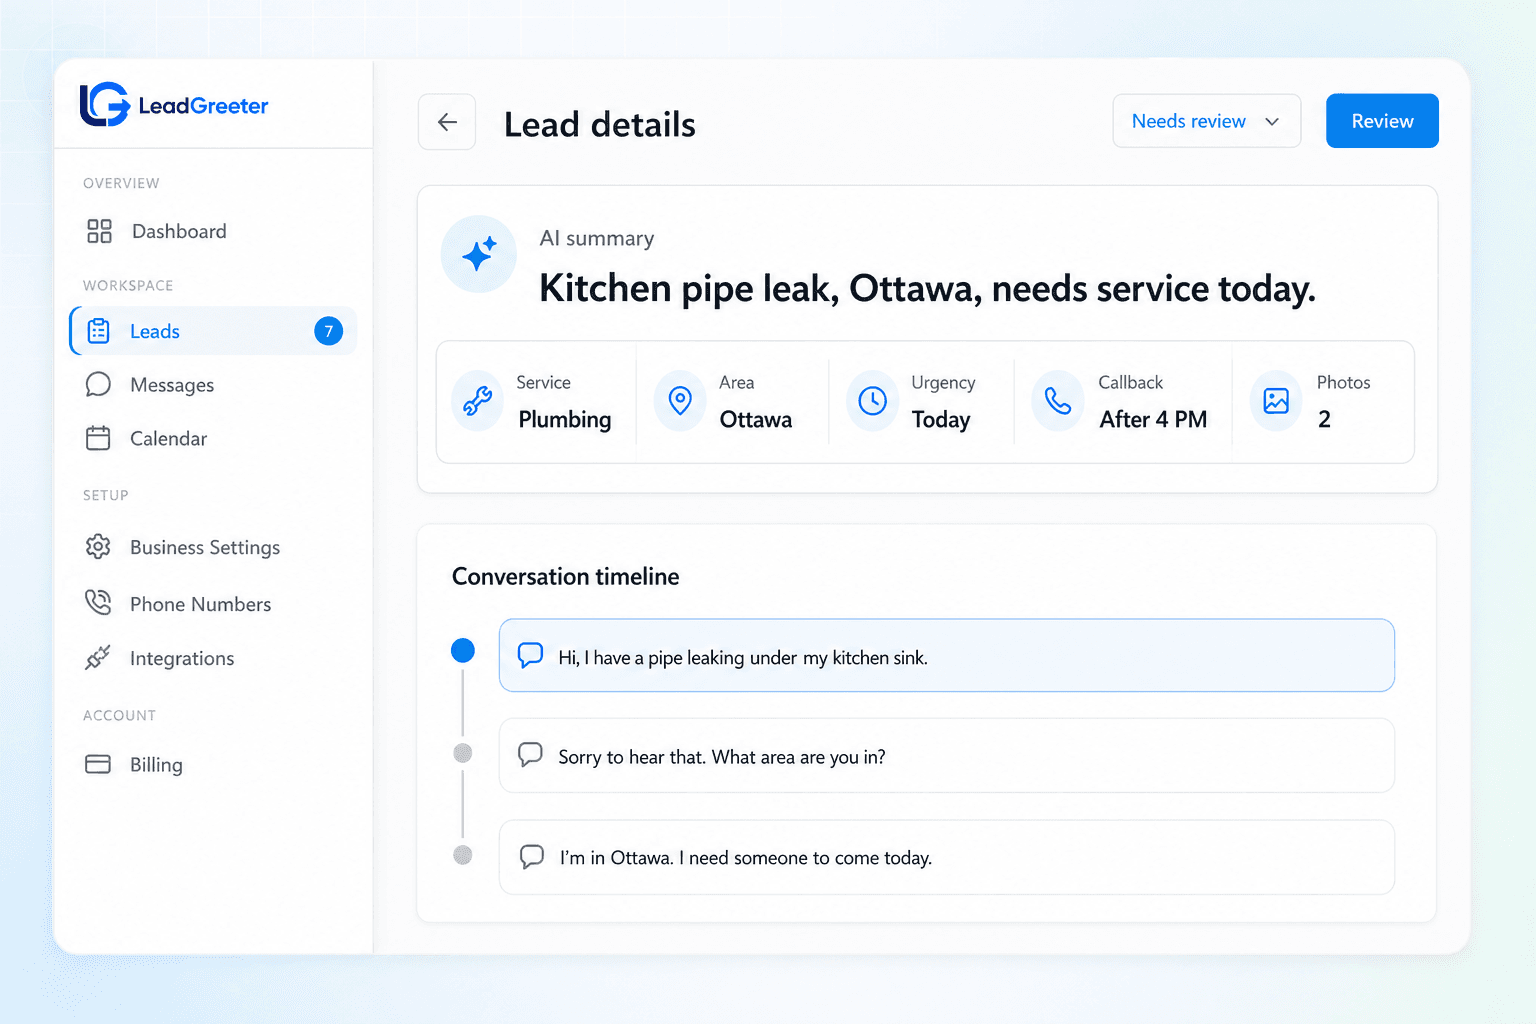Click the Photos image icon
Viewport: 1536px width, 1024px height.
[1276, 401]
